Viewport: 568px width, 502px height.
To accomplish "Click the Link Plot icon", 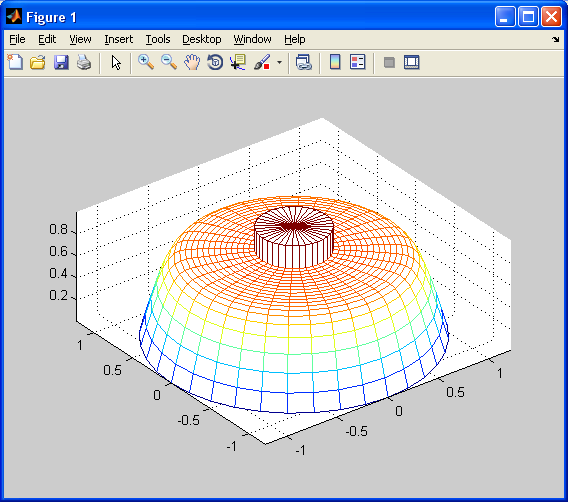I will [x=304, y=63].
